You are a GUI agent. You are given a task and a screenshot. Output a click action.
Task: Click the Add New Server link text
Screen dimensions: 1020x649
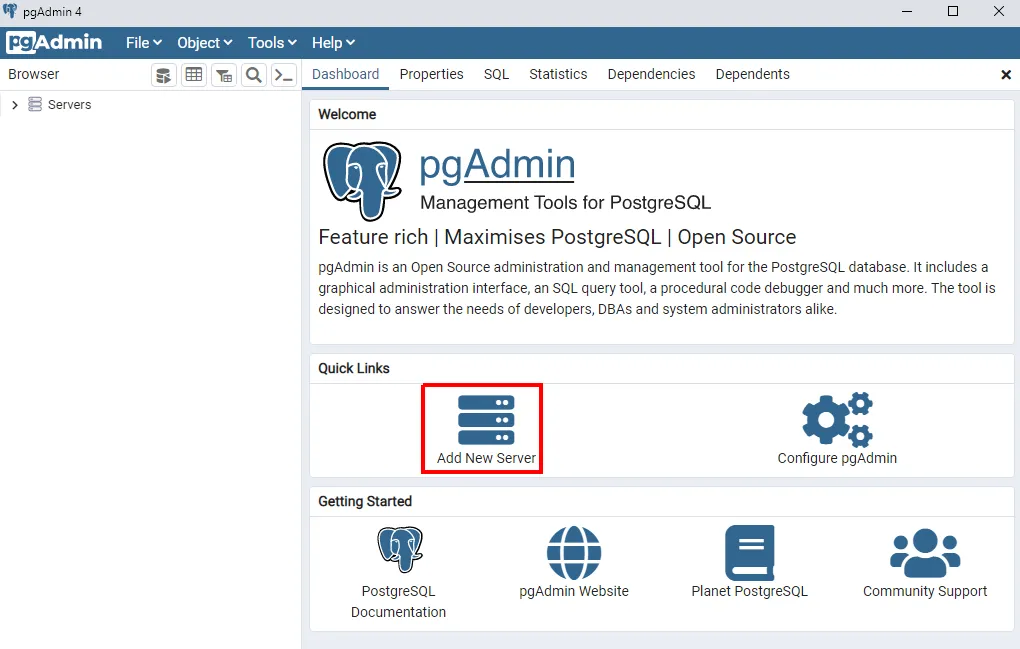(x=486, y=458)
